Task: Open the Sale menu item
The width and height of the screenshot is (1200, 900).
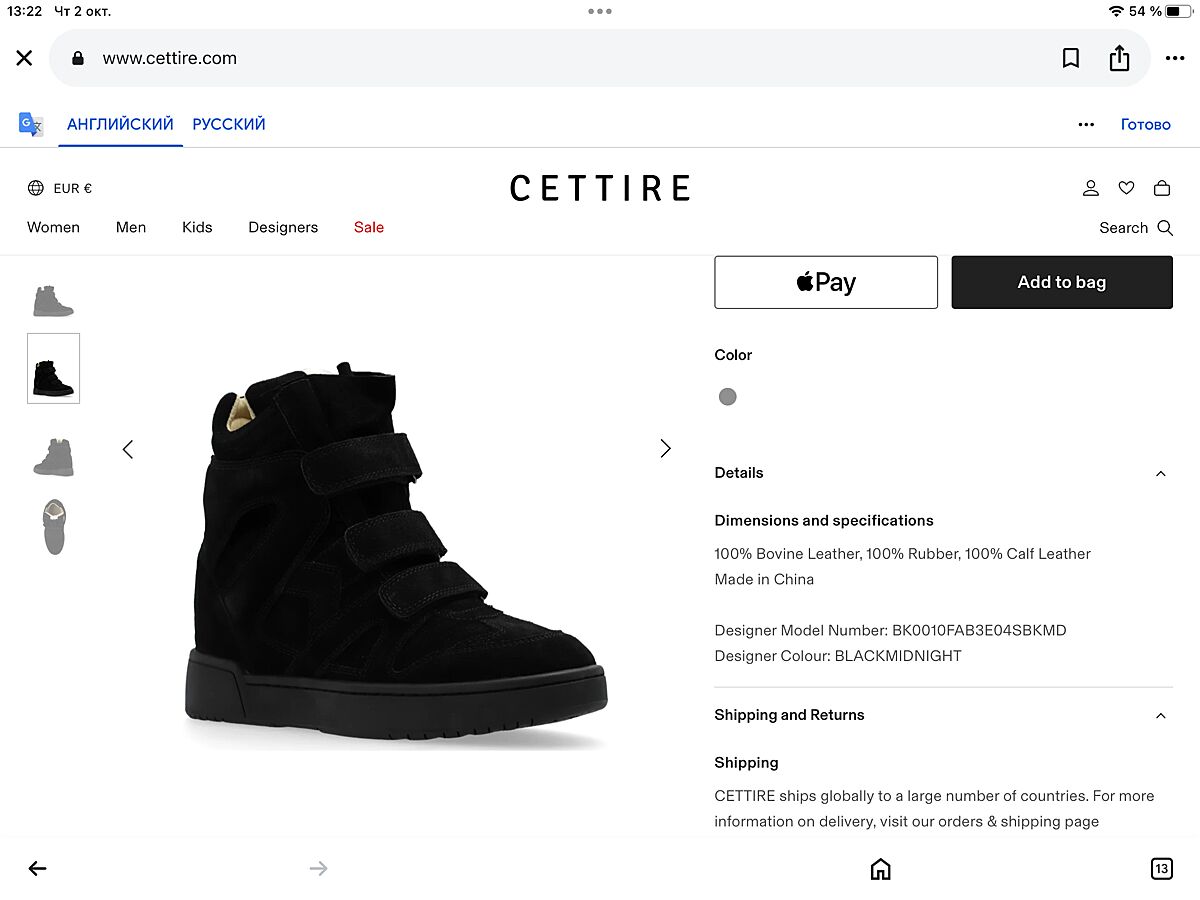Action: click(x=369, y=227)
